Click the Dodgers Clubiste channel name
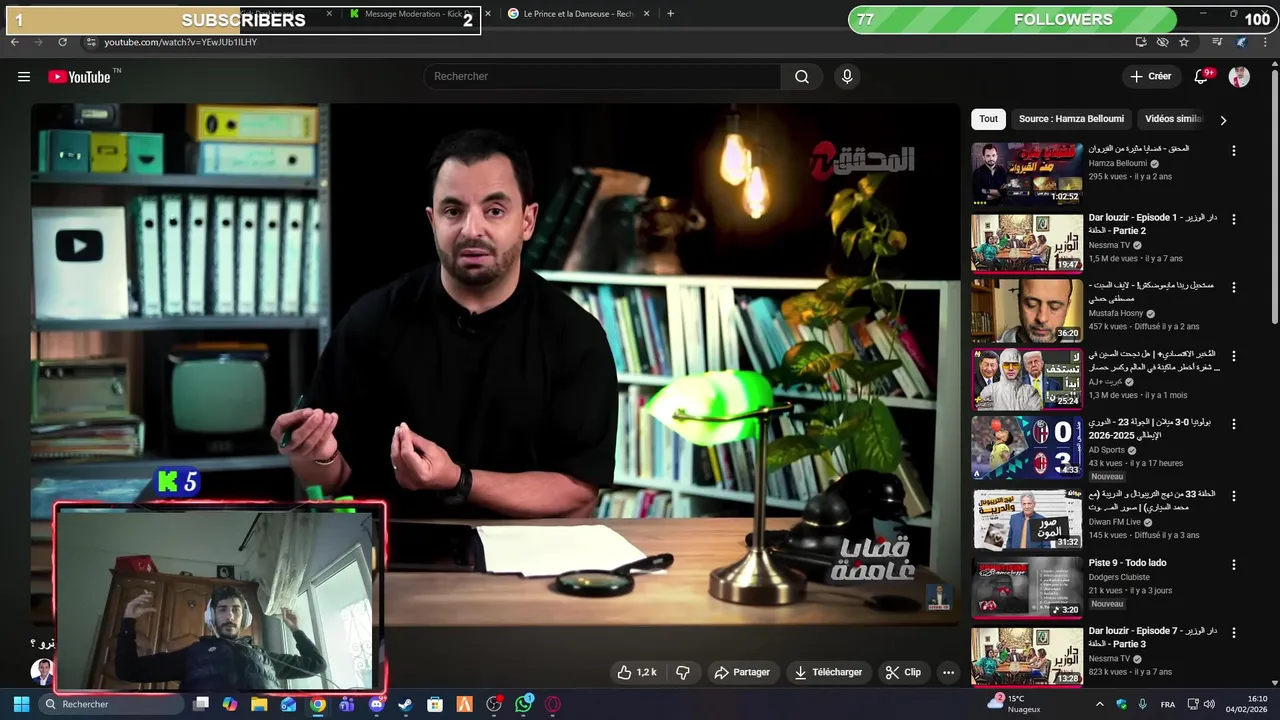Viewport: 1280px width, 720px height. tap(1119, 577)
